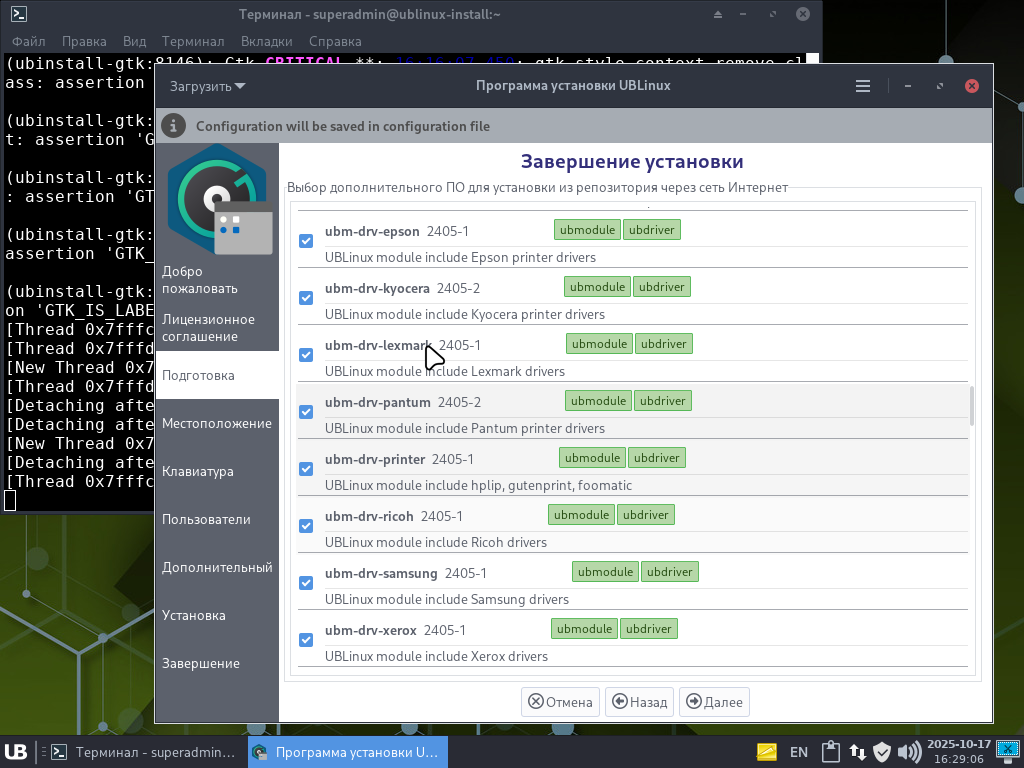Click the yellow notes tray icon
This screenshot has height=768, width=1024.
click(x=767, y=752)
